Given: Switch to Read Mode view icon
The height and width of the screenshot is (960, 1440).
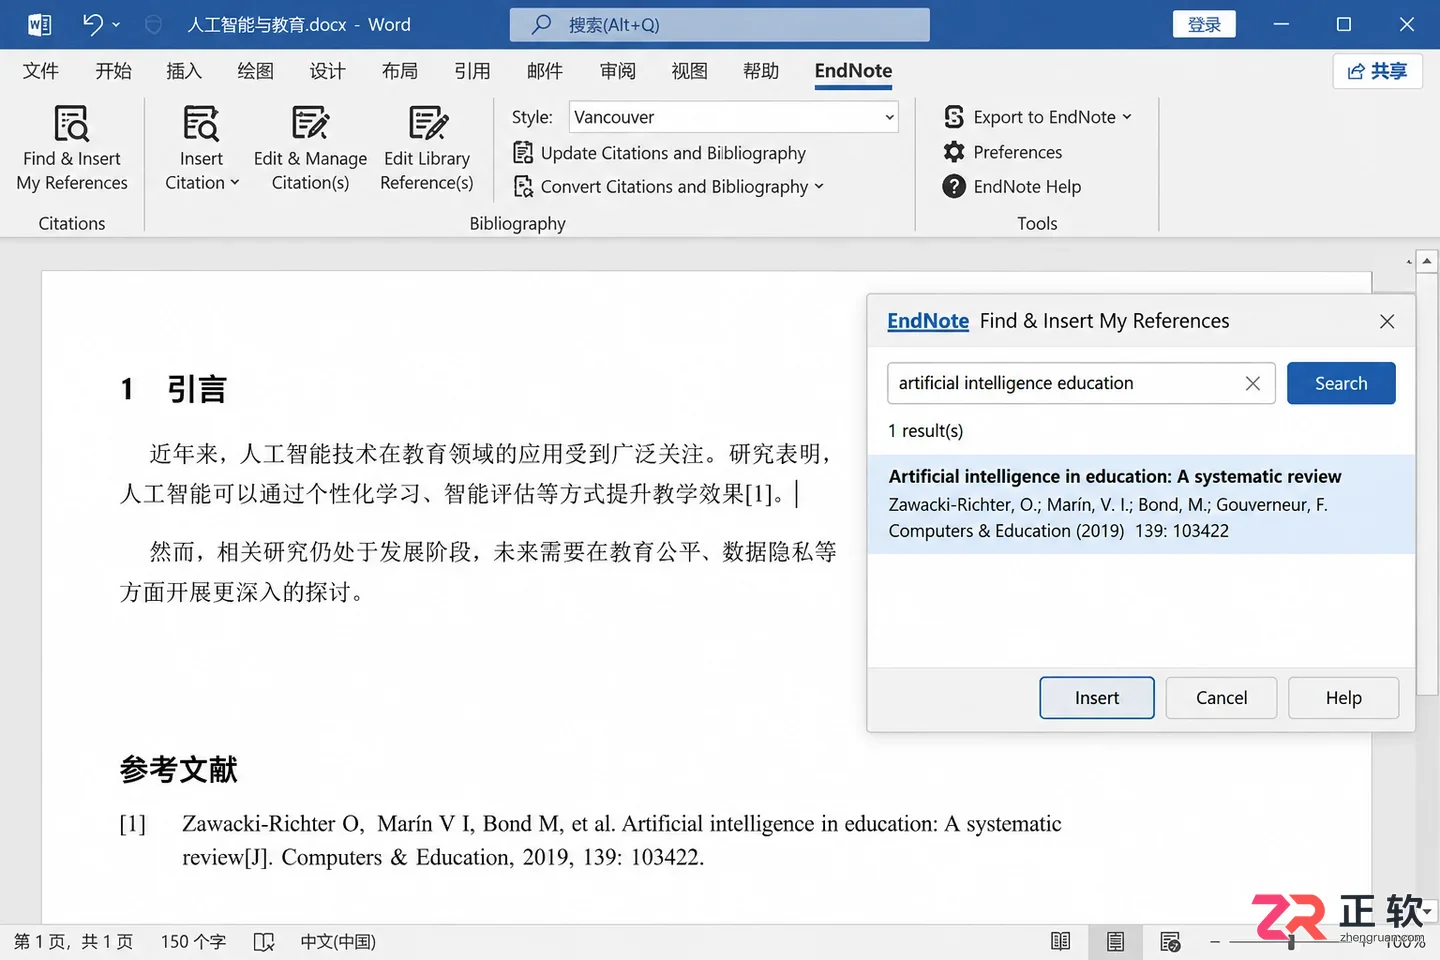Looking at the screenshot, I should click(1061, 941).
